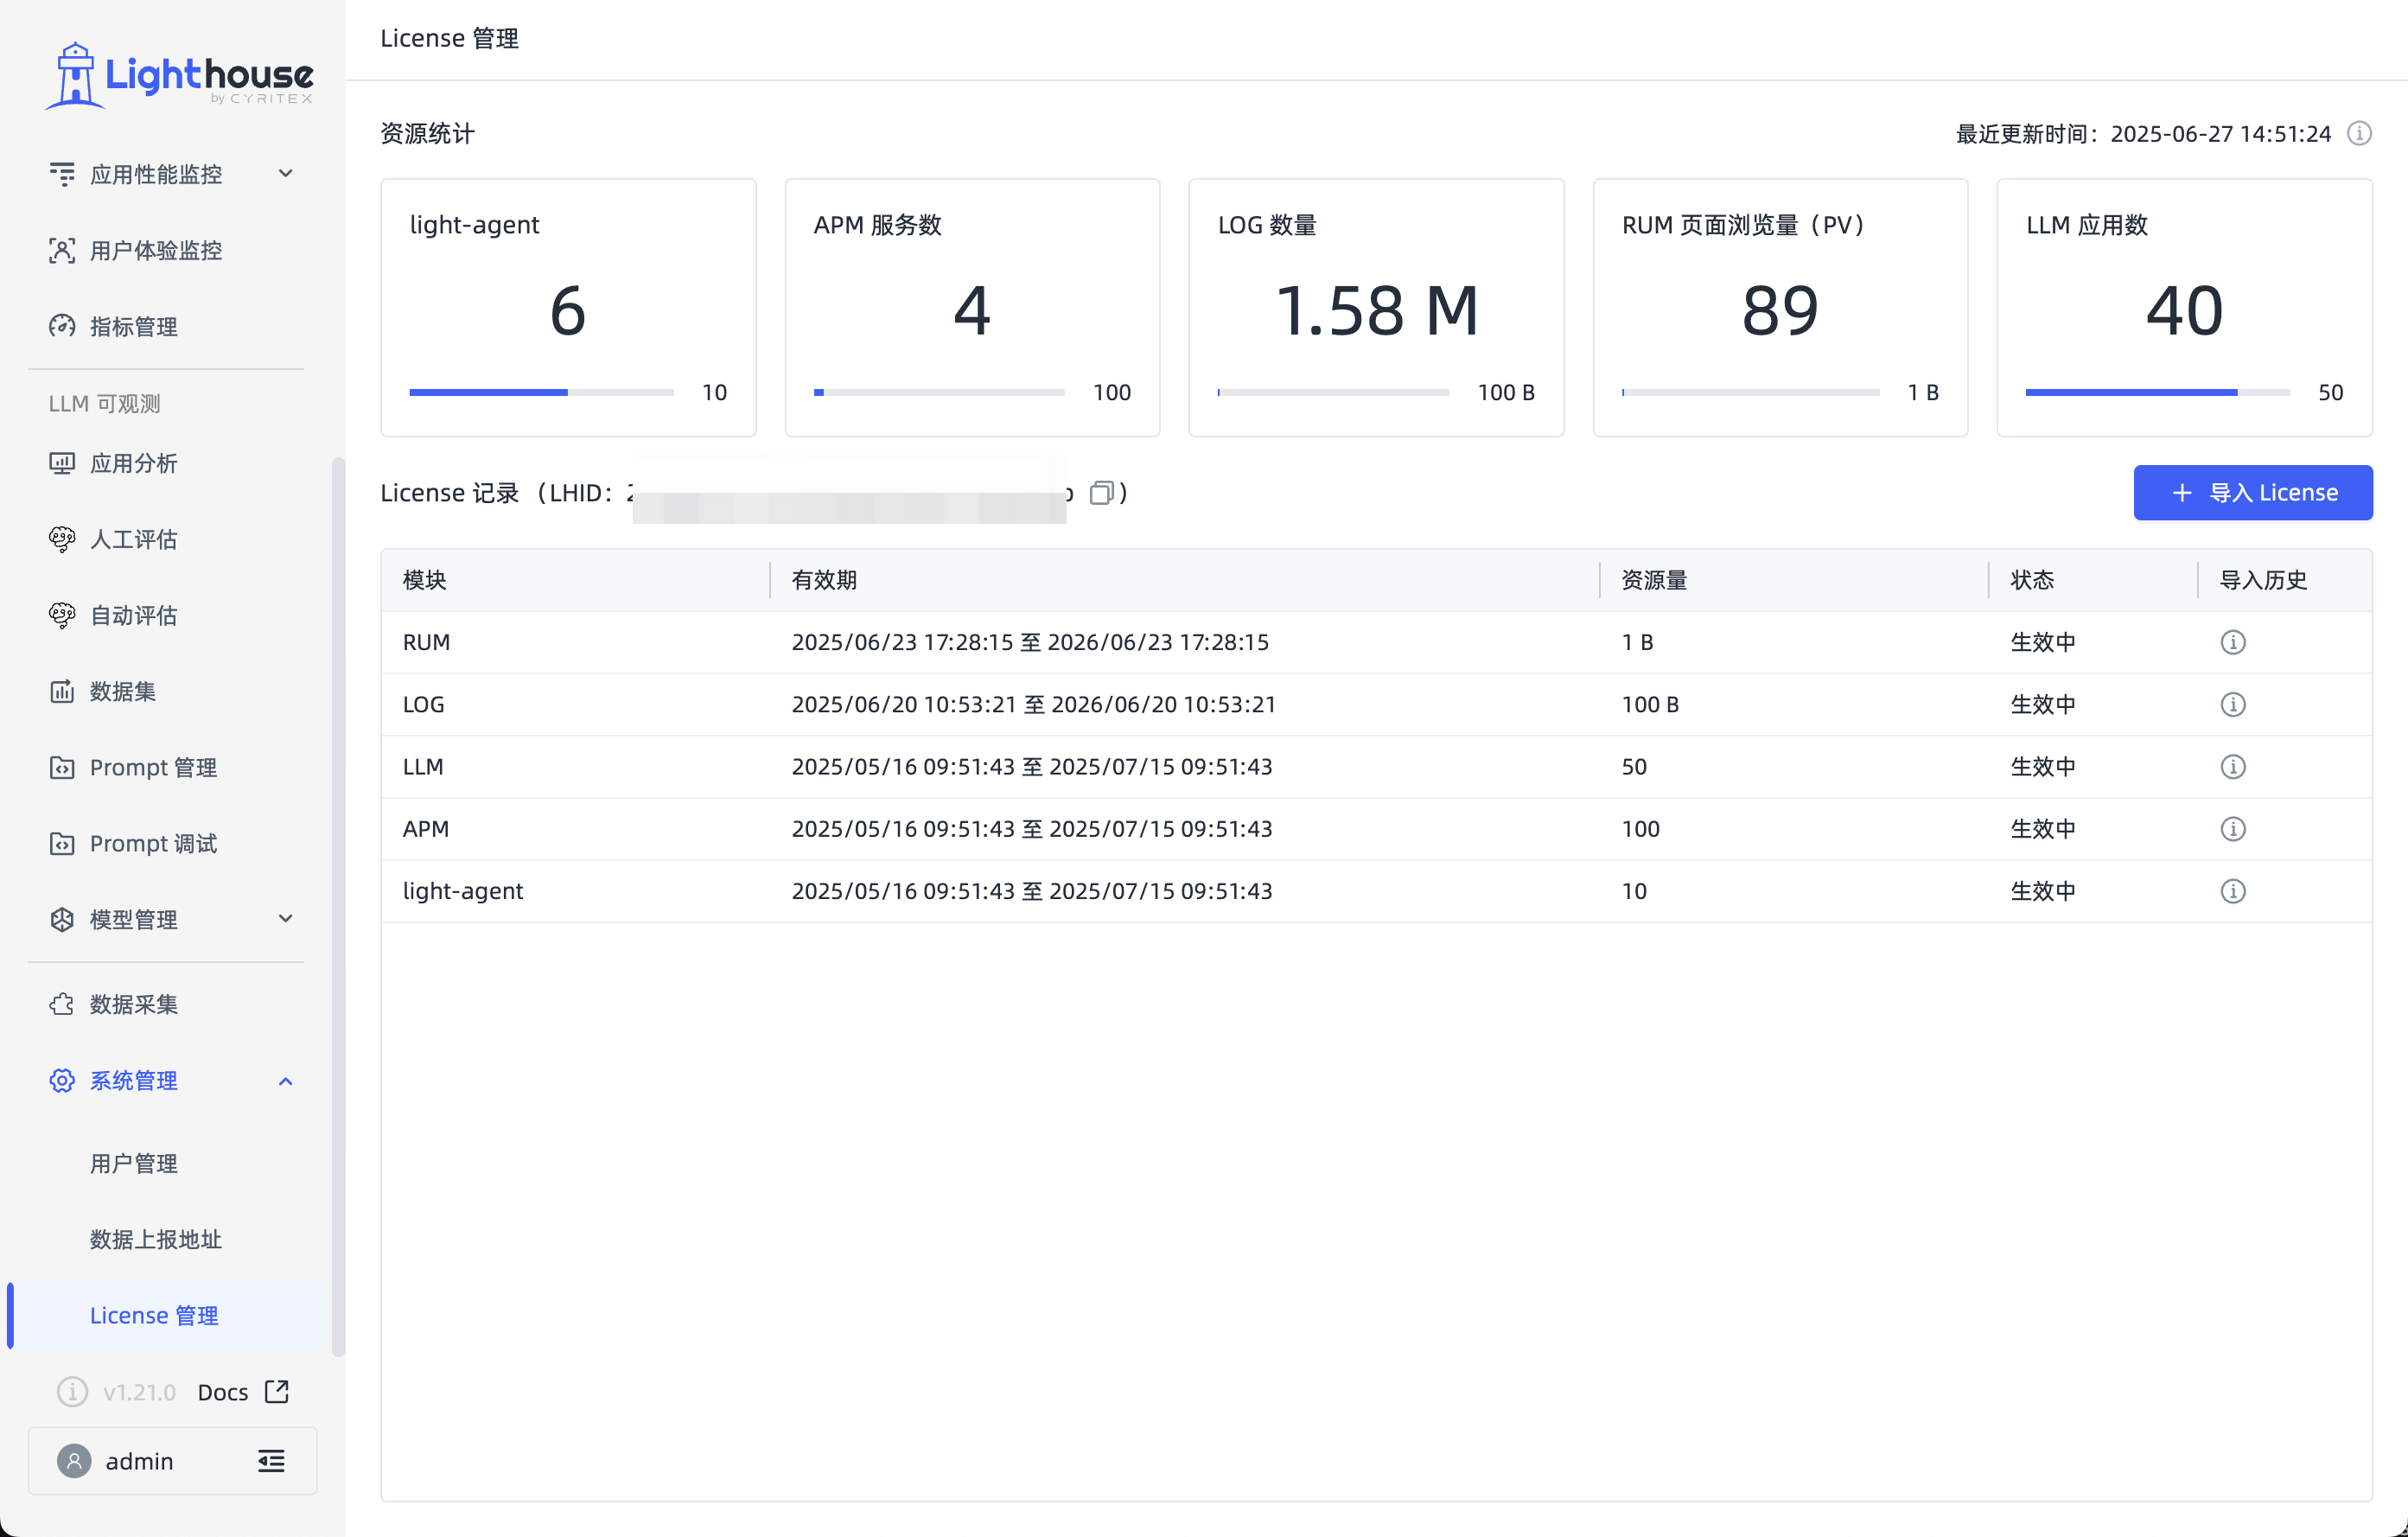2408x1537 pixels.
Task: View import history for the LOG row
Action: pos(2233,704)
